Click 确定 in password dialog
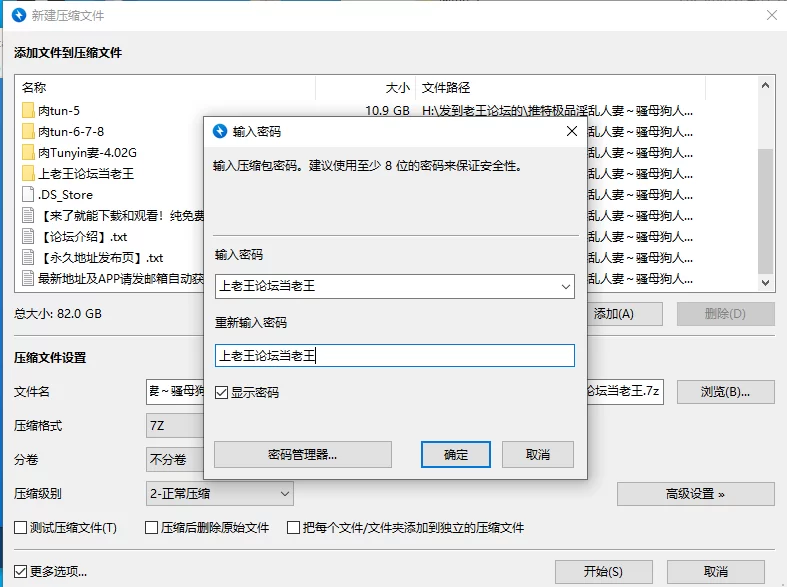The height and width of the screenshot is (587, 787). [456, 455]
